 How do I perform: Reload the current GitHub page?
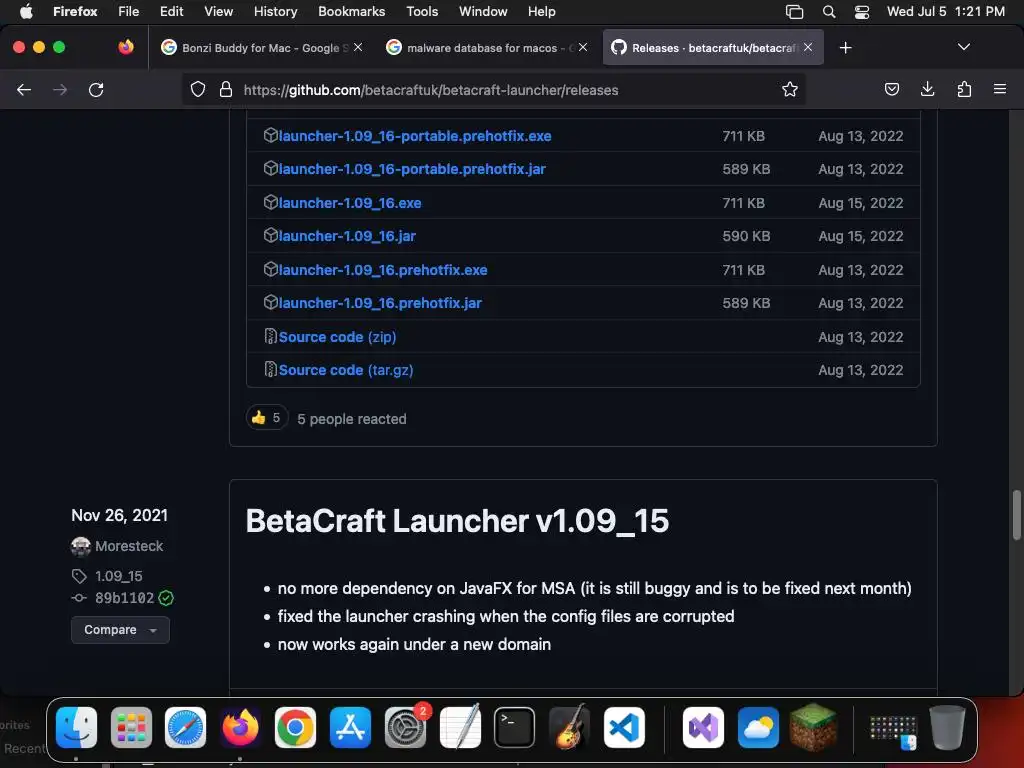click(x=96, y=90)
